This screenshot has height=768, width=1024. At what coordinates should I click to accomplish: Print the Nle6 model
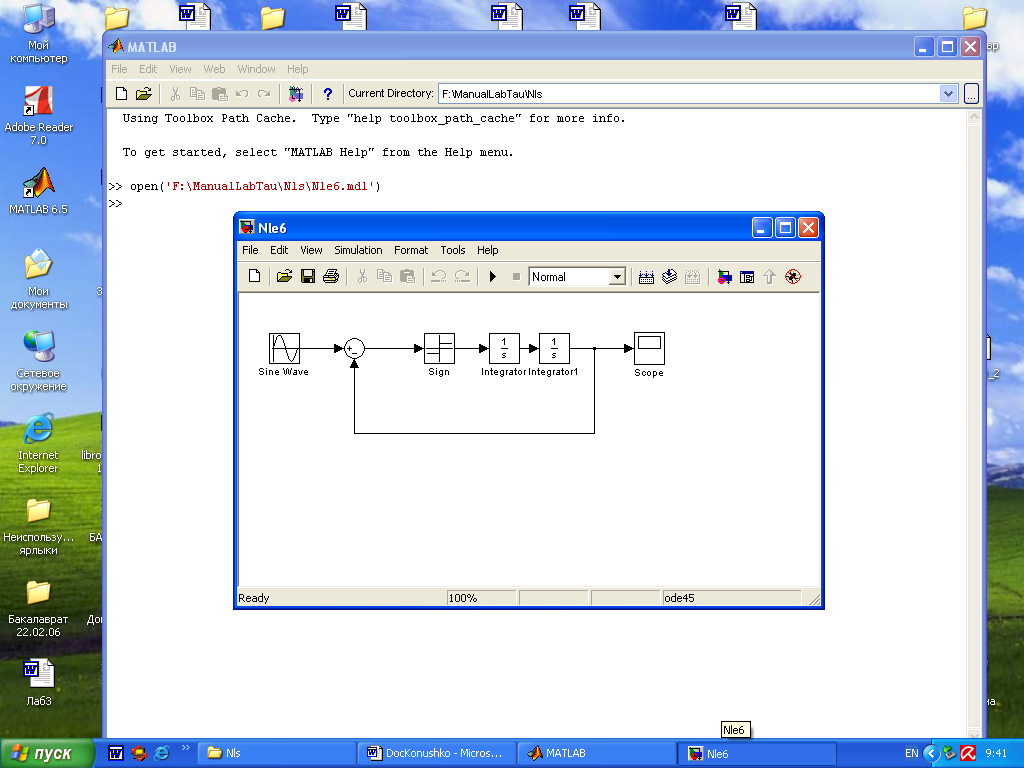point(331,276)
